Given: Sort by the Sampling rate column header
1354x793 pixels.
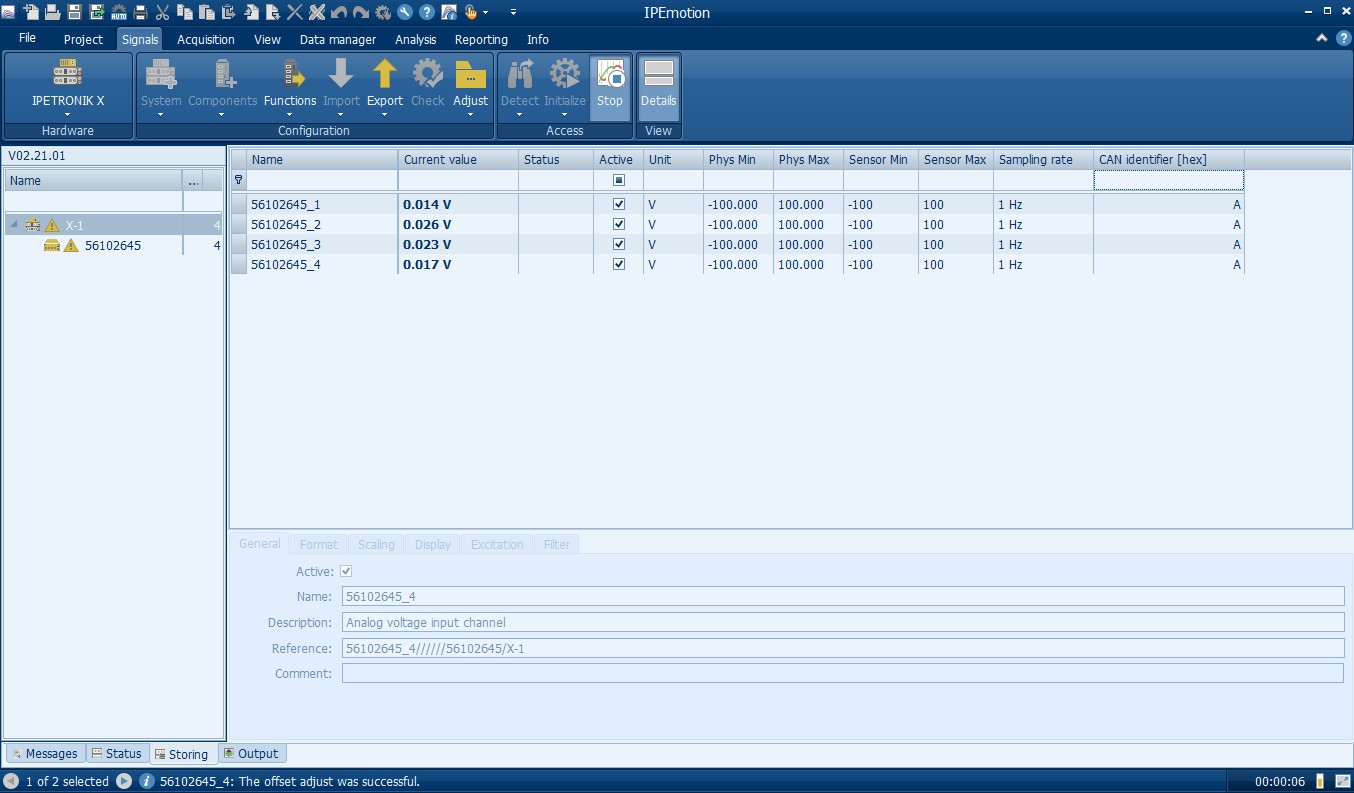Looking at the screenshot, I should [x=1043, y=160].
